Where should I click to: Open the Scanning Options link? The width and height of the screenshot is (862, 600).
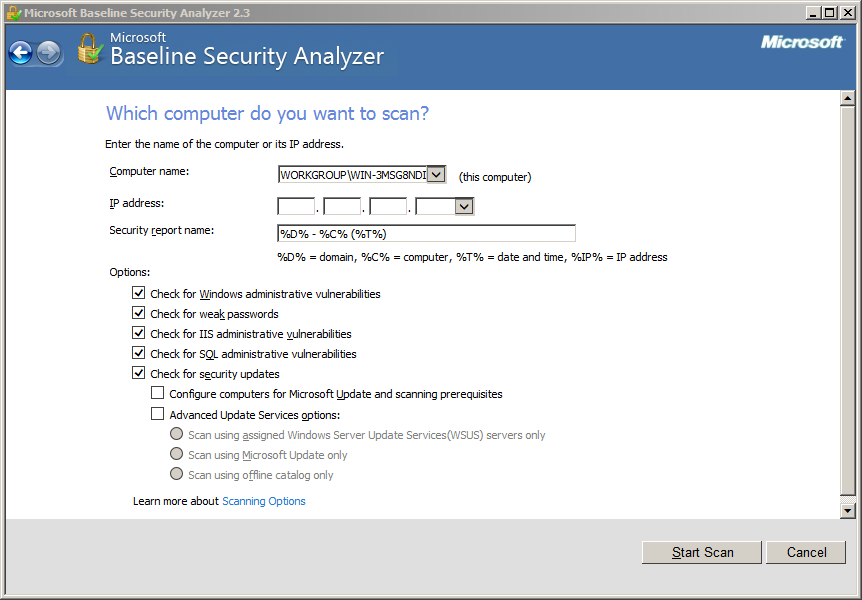pyautogui.click(x=264, y=501)
